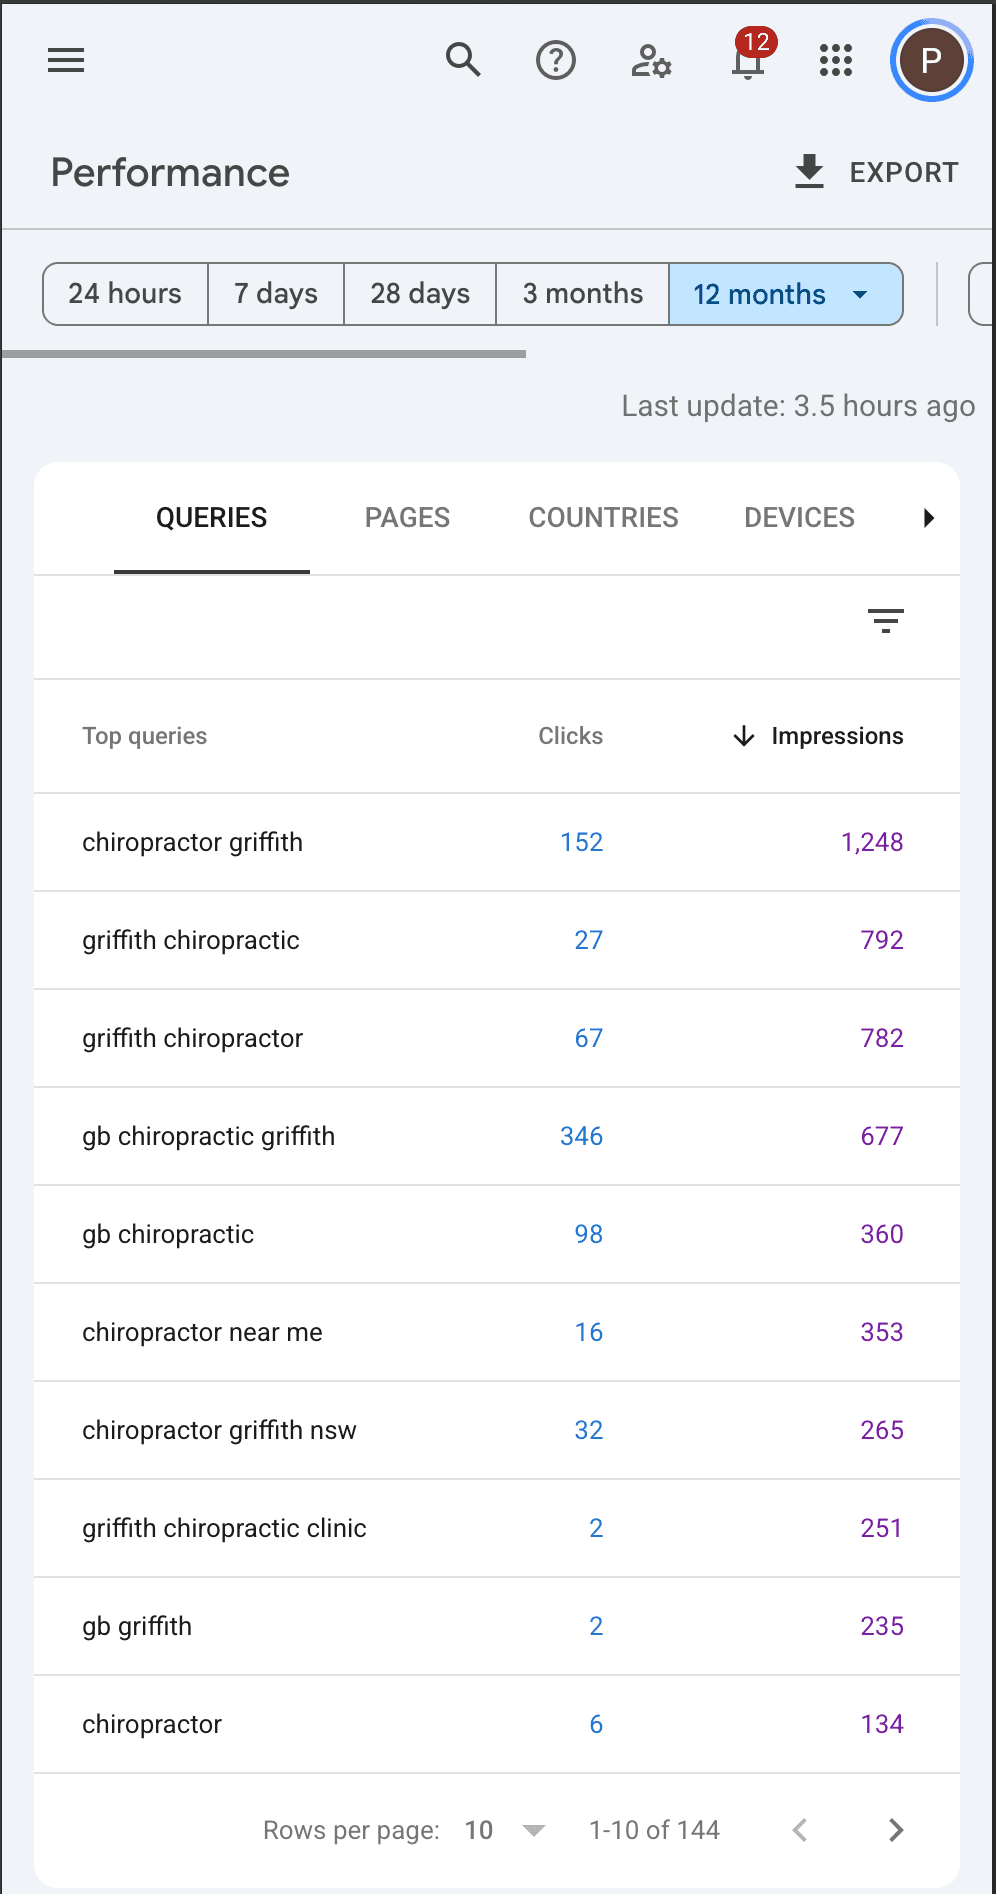Select query 'gb griffith'

click(x=137, y=1626)
